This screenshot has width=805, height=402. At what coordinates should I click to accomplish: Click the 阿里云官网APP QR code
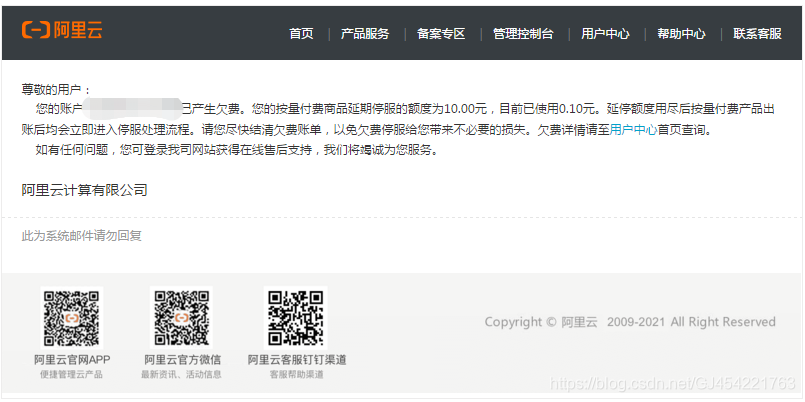point(72,318)
